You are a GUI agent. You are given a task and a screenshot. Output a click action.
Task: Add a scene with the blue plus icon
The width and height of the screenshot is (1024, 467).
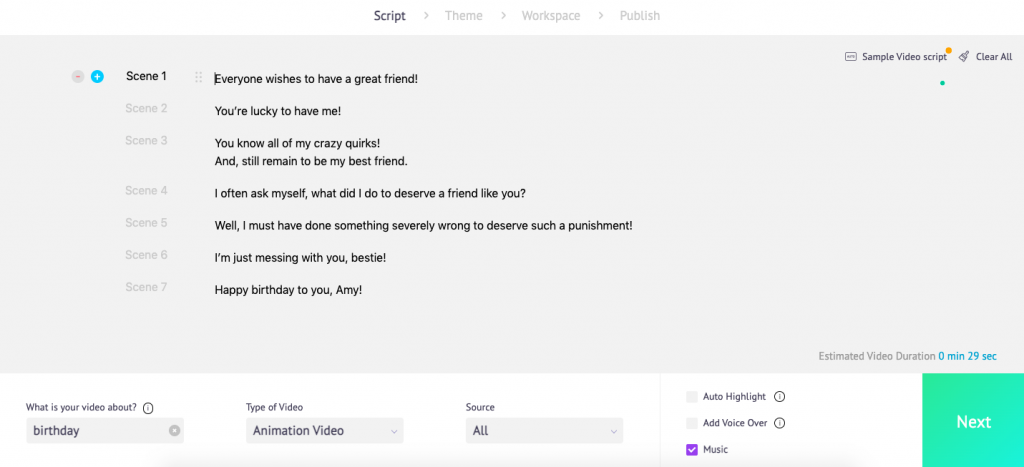coord(97,77)
